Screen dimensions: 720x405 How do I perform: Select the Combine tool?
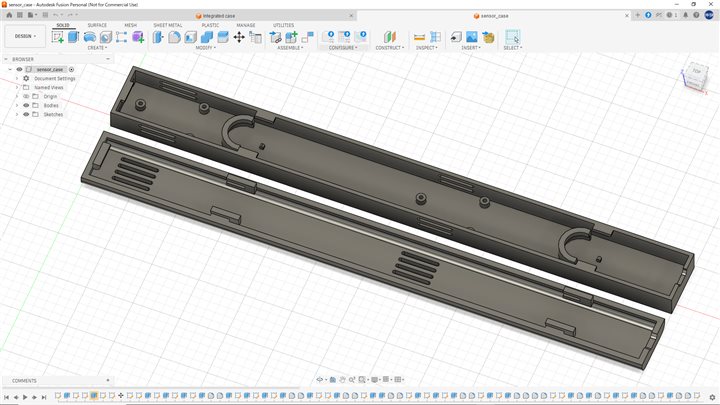(x=207, y=37)
